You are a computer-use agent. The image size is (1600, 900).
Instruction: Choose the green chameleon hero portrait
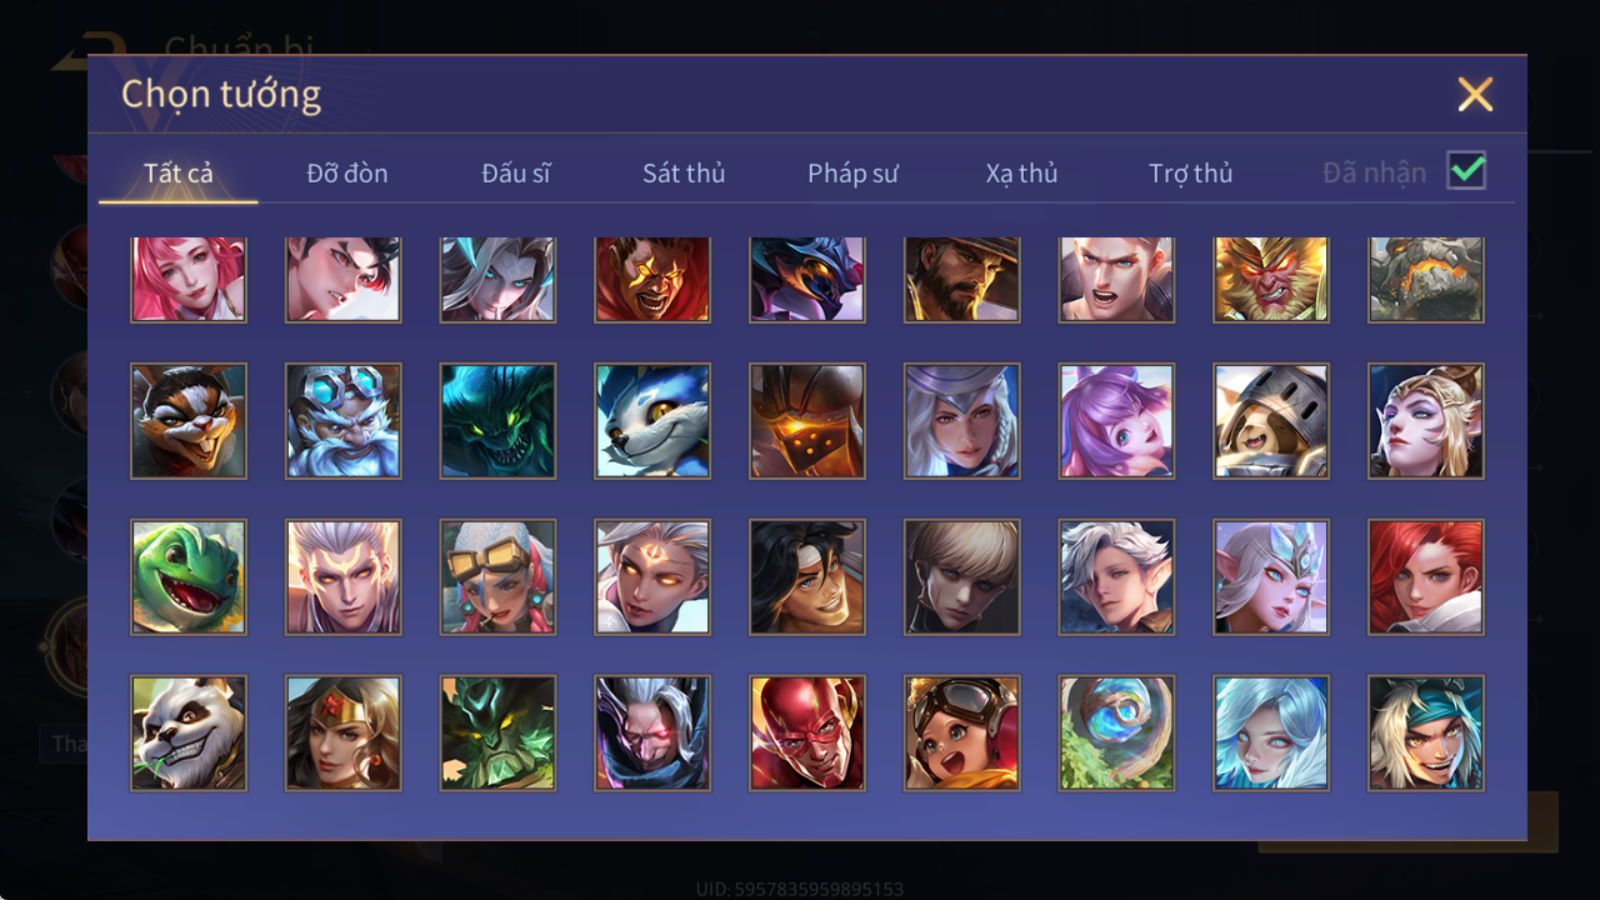pos(188,577)
